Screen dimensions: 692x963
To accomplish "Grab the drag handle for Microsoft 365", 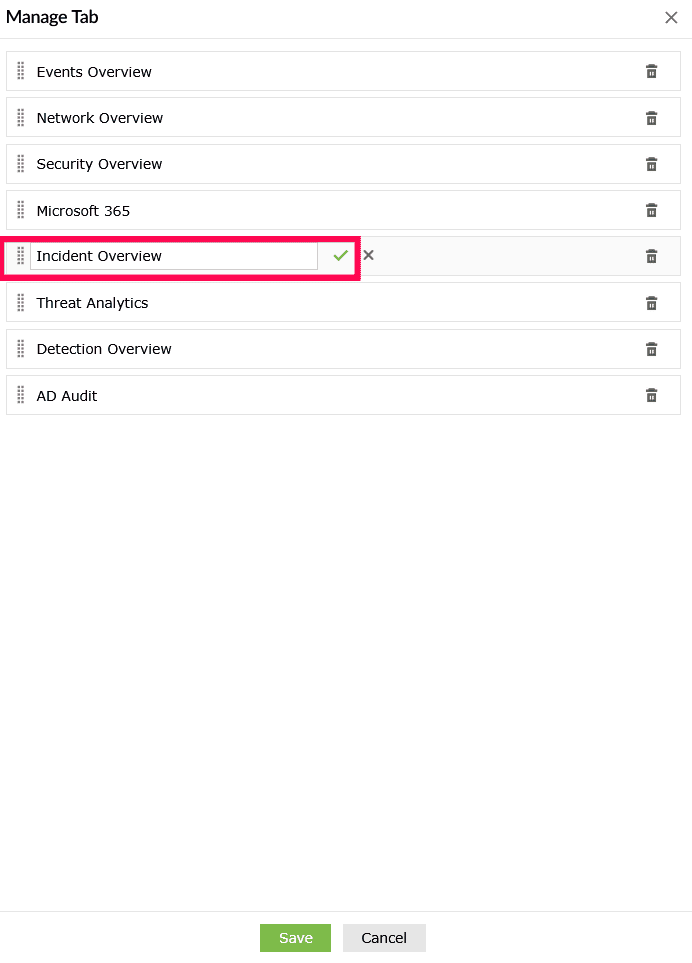I will coord(20,210).
